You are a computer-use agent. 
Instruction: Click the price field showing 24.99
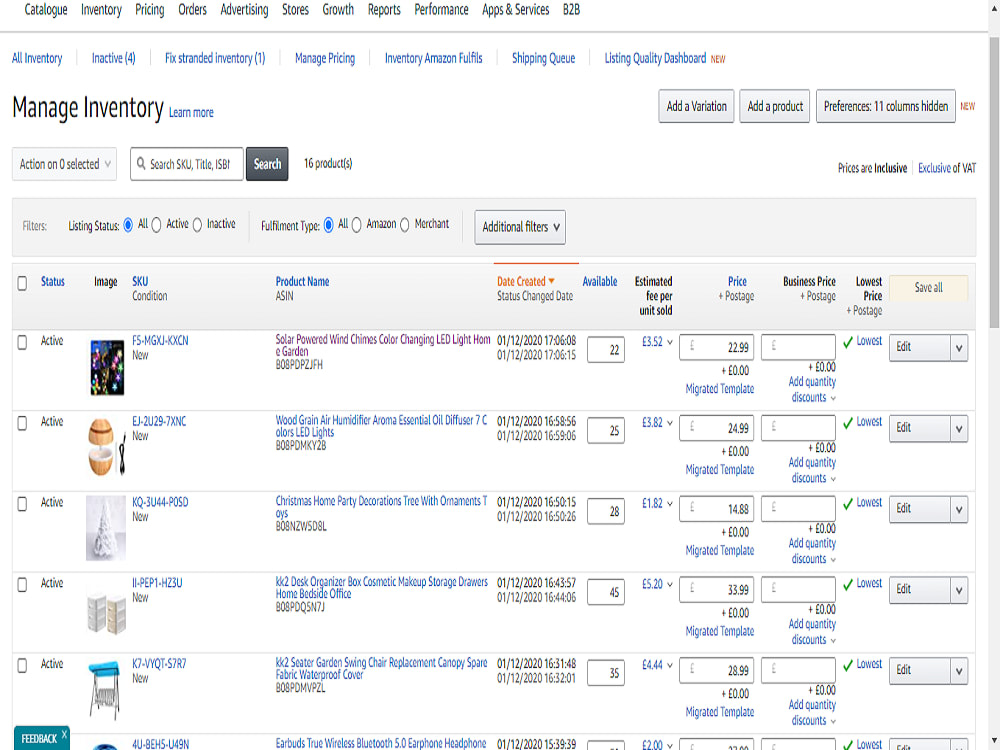coord(717,428)
